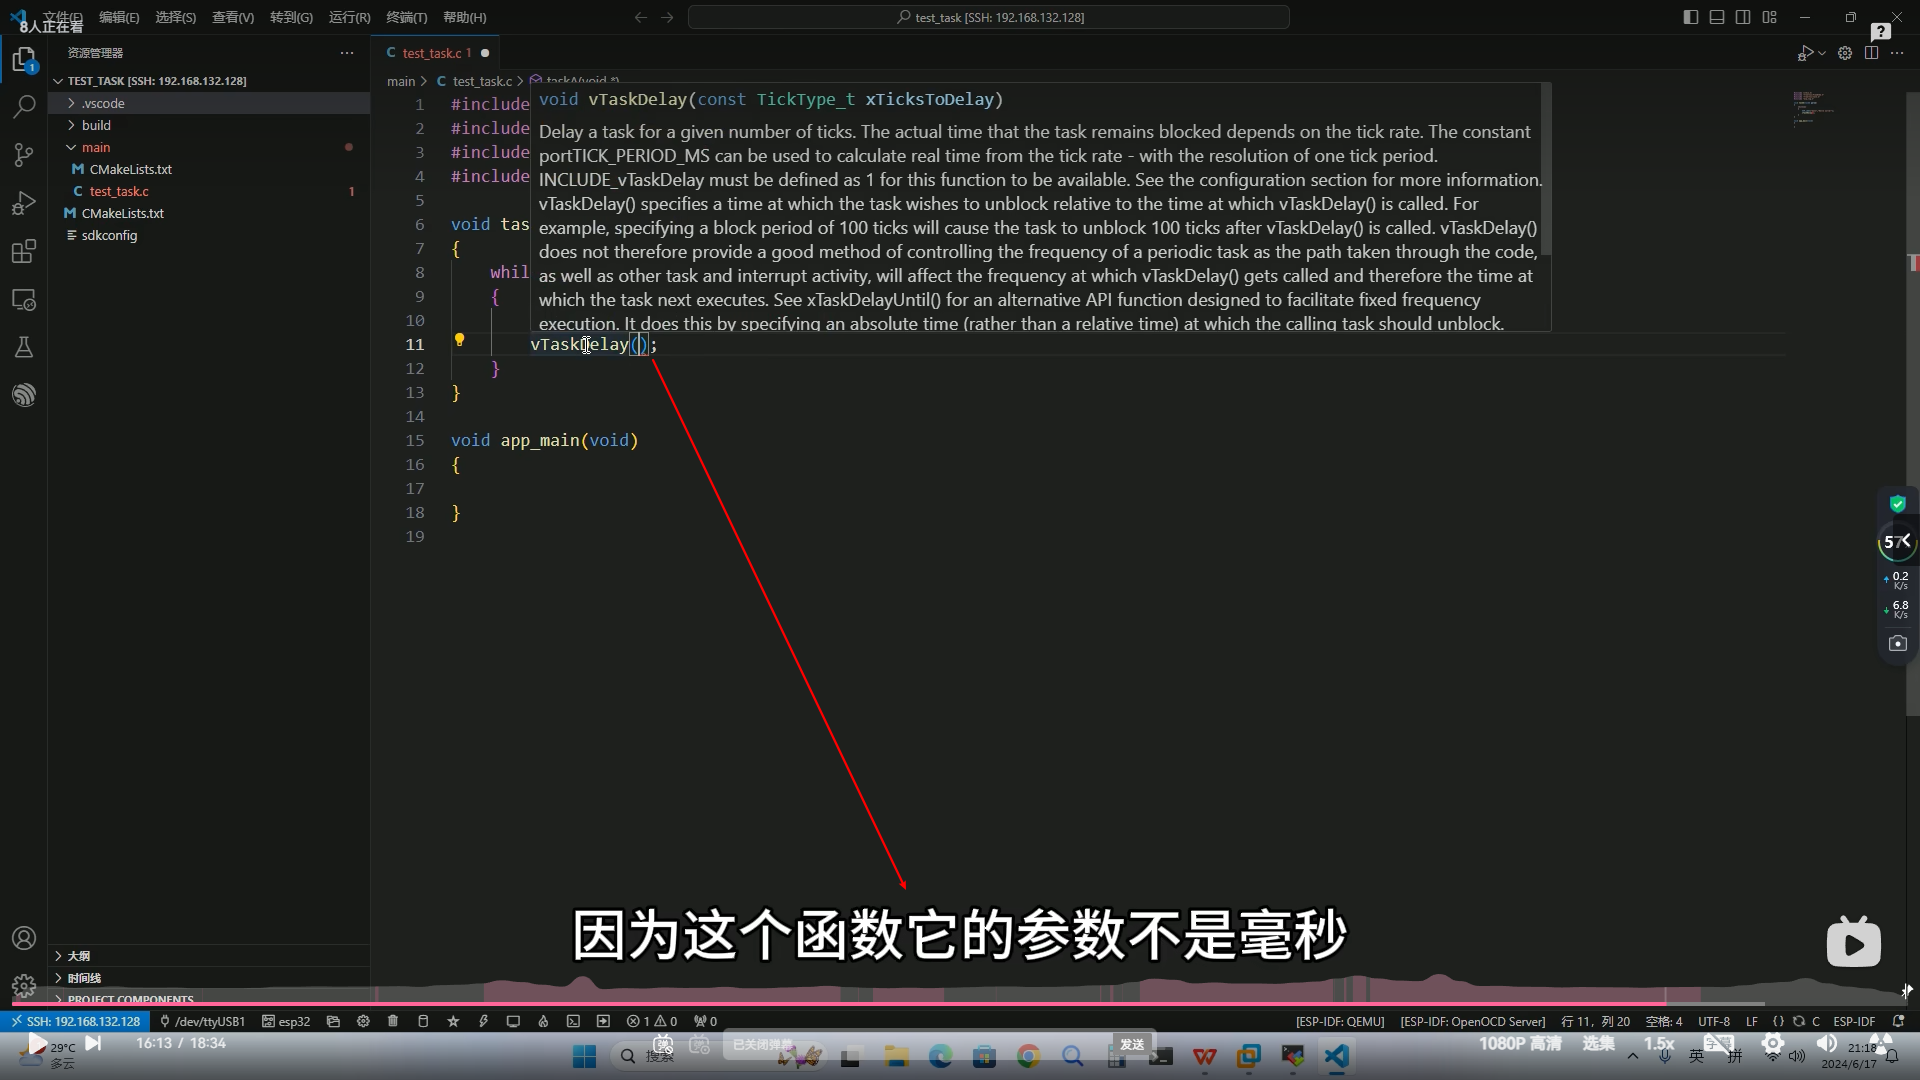Click SSH: 192.168.132.128 remote indicator
This screenshot has width=1920, height=1080.
[75, 1021]
